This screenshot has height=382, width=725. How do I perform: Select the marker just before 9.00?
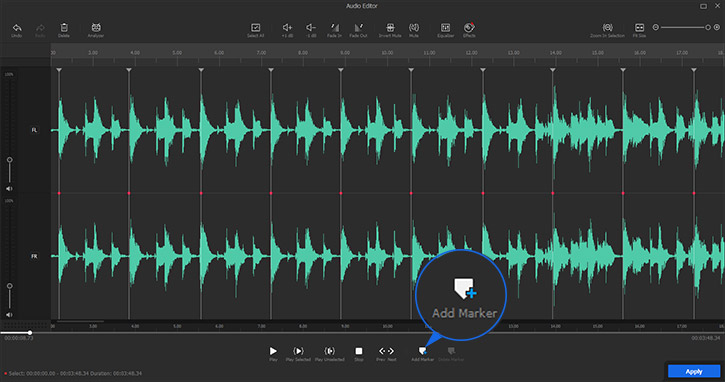(341, 70)
